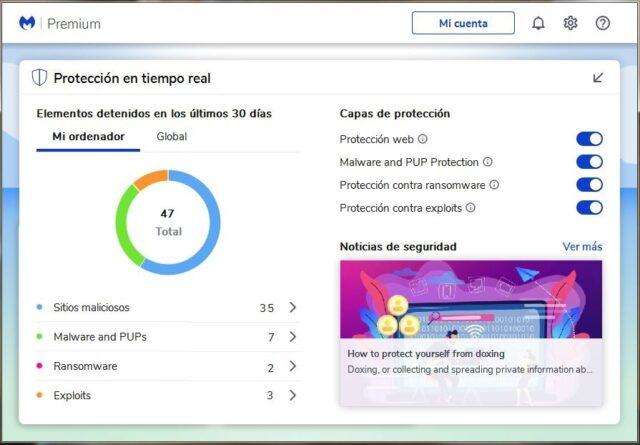
Task: Toggle the Malware and PUP Protection switch
Action: 589,162
